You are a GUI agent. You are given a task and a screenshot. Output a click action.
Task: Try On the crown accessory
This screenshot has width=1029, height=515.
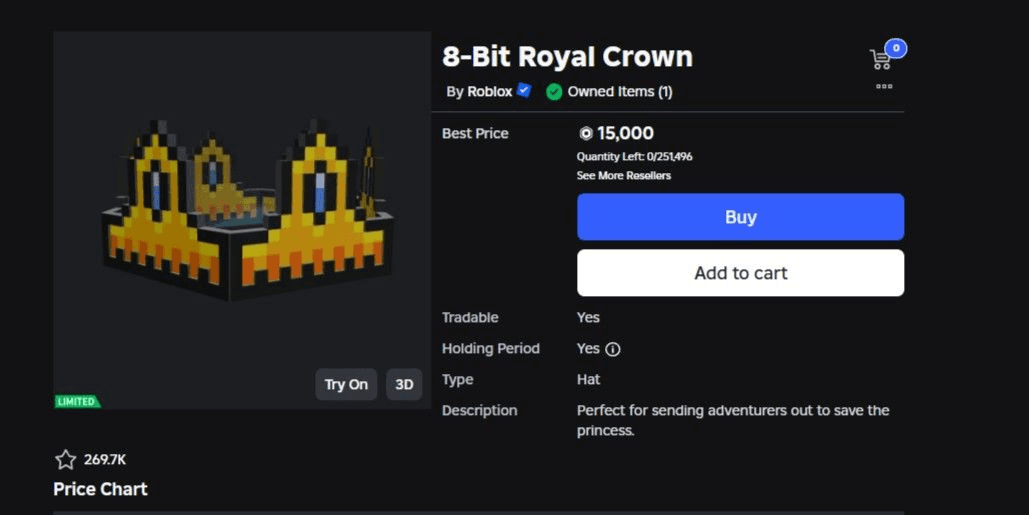tap(346, 384)
